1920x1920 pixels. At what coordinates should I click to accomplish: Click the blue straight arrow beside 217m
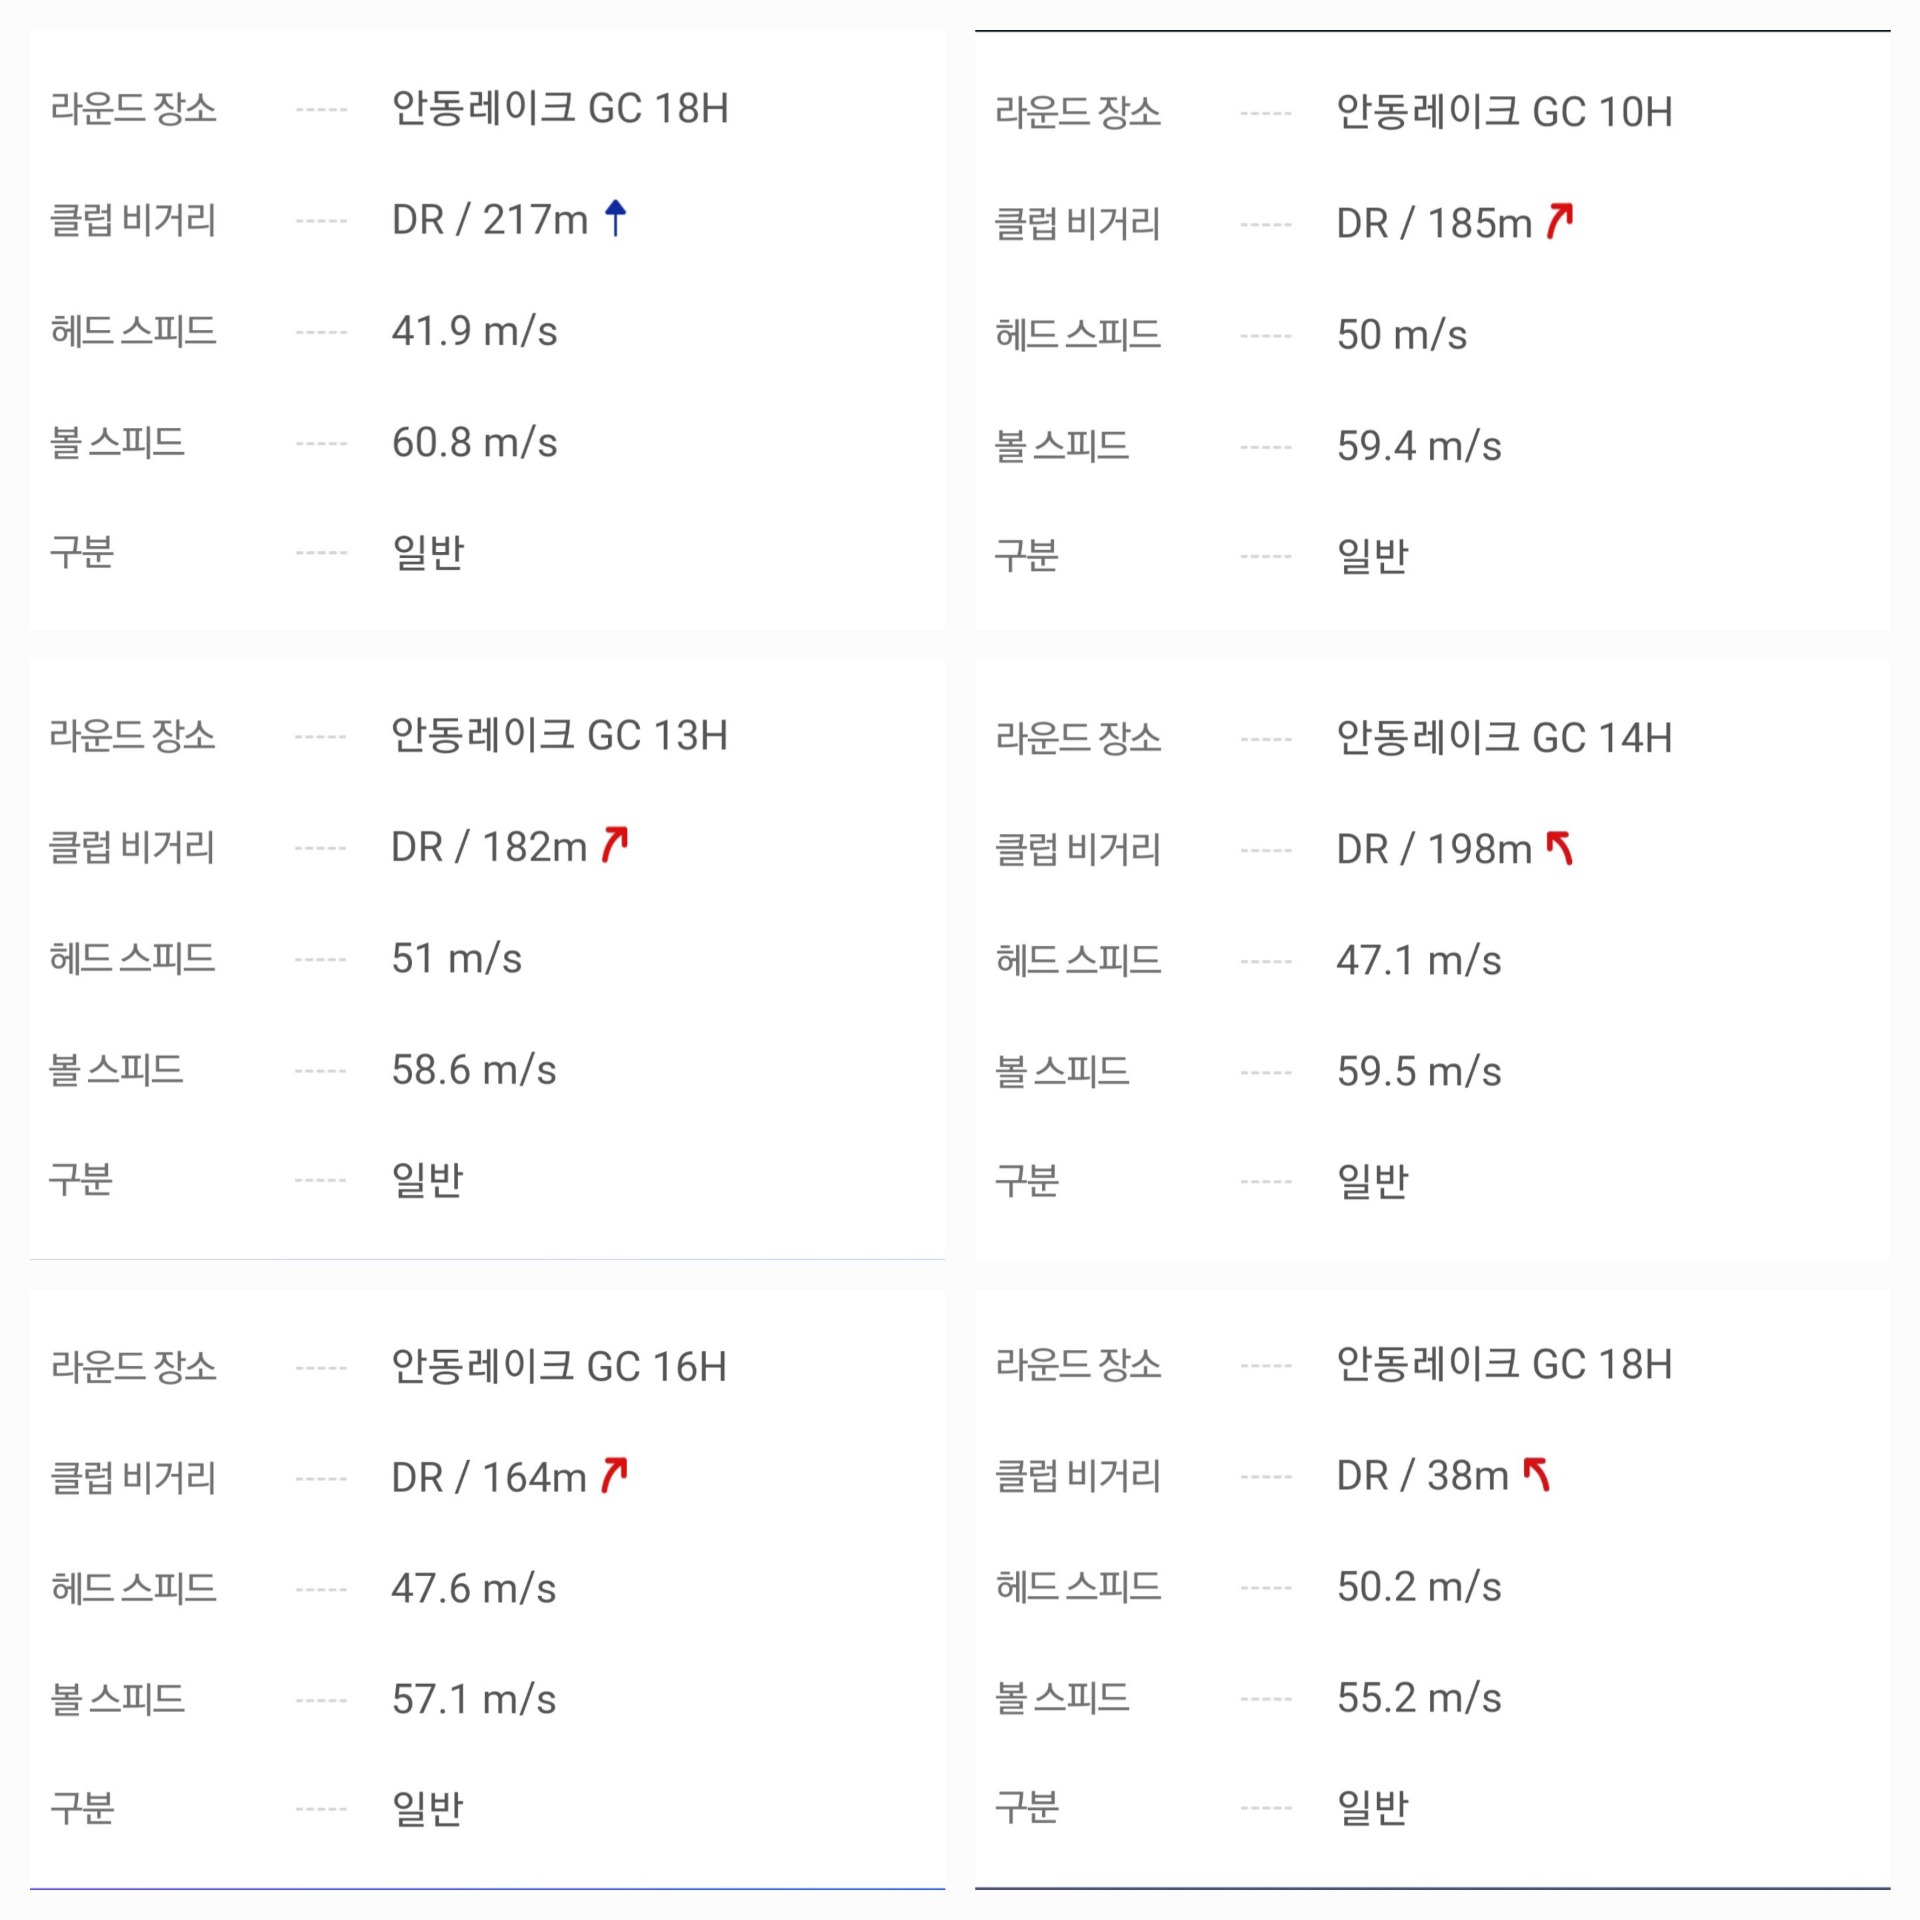coord(616,218)
